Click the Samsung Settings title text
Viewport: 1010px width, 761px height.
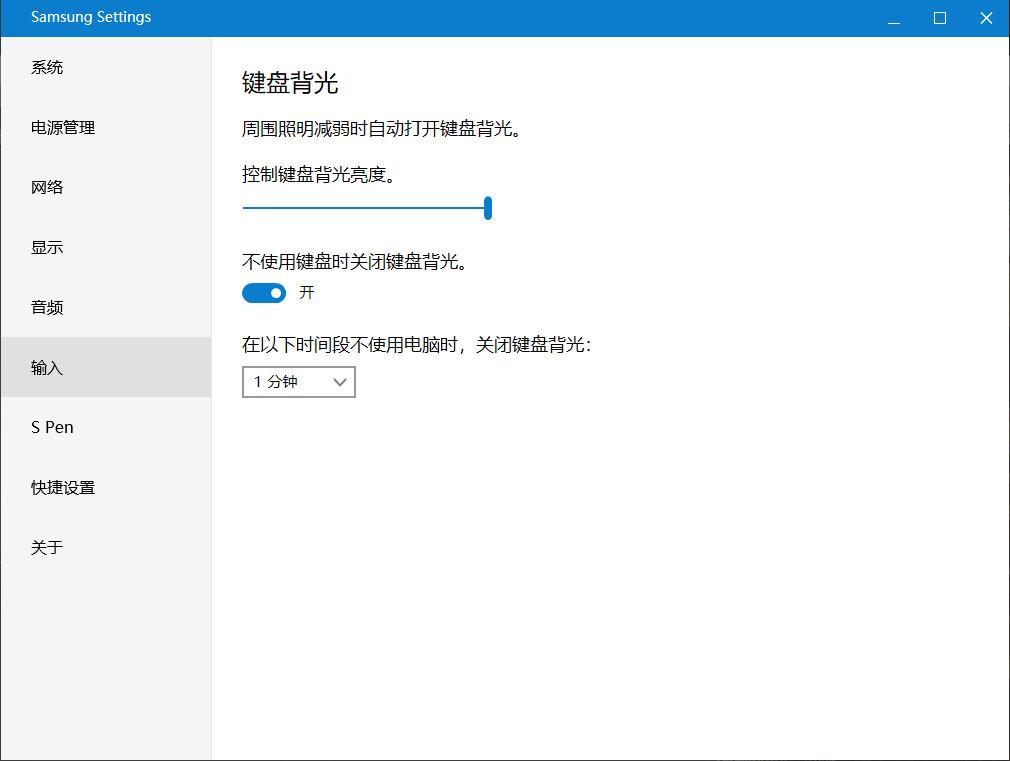pyautogui.click(x=91, y=17)
